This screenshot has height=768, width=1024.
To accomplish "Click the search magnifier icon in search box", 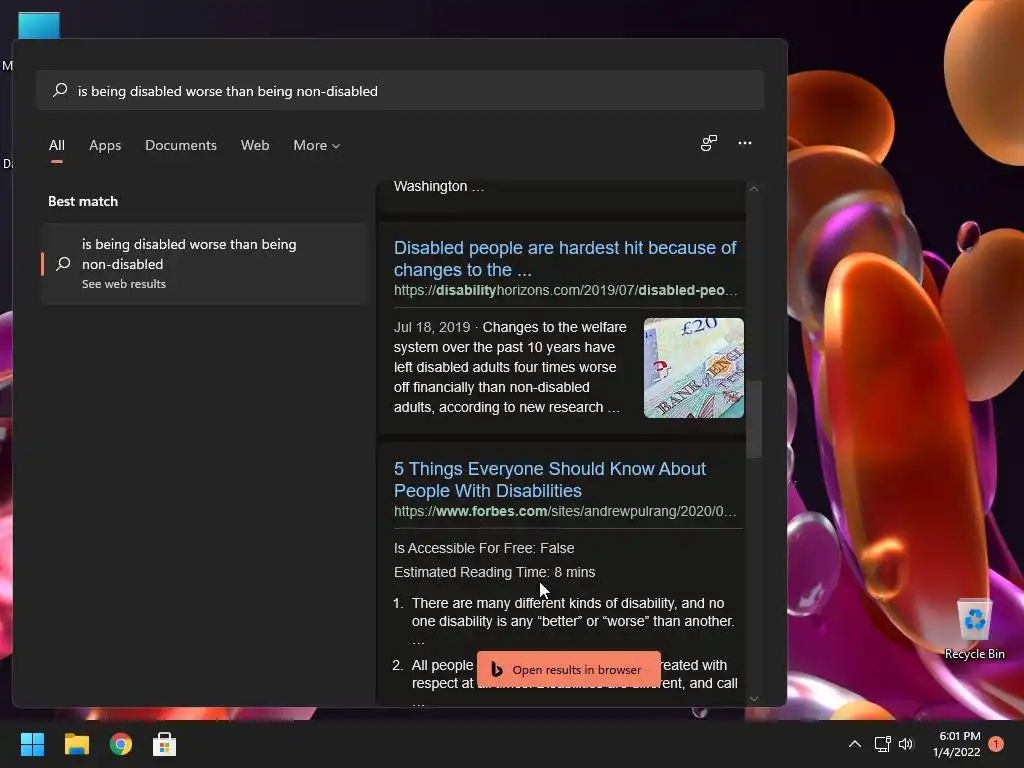I will coord(60,90).
